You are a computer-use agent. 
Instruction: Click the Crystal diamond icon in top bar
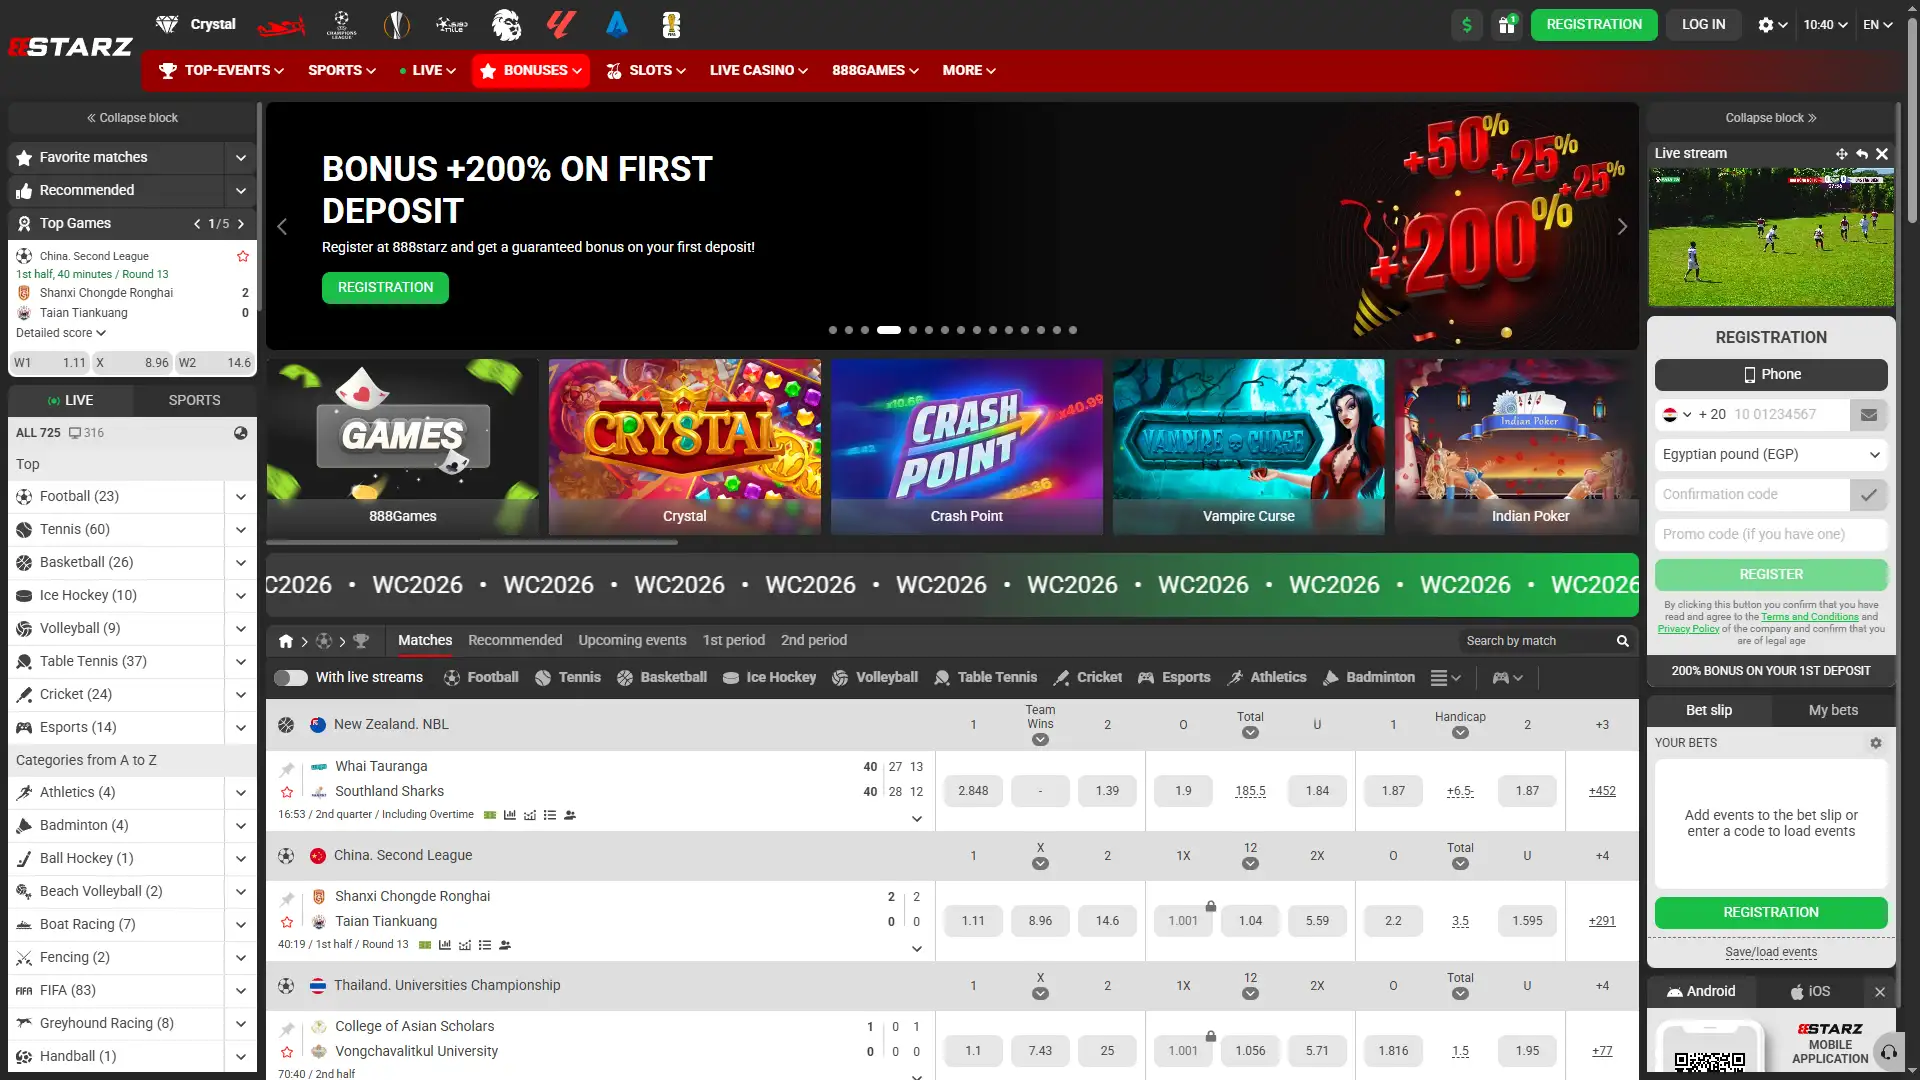pyautogui.click(x=167, y=24)
